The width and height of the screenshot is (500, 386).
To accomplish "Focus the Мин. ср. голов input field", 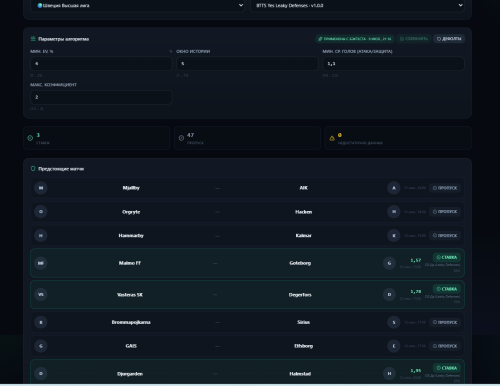I will pyautogui.click(x=393, y=64).
